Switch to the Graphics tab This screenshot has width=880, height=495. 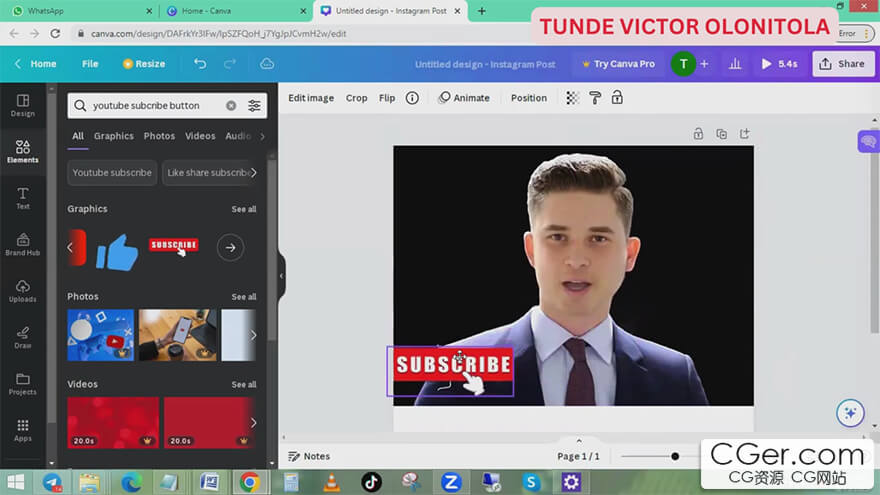click(x=114, y=136)
